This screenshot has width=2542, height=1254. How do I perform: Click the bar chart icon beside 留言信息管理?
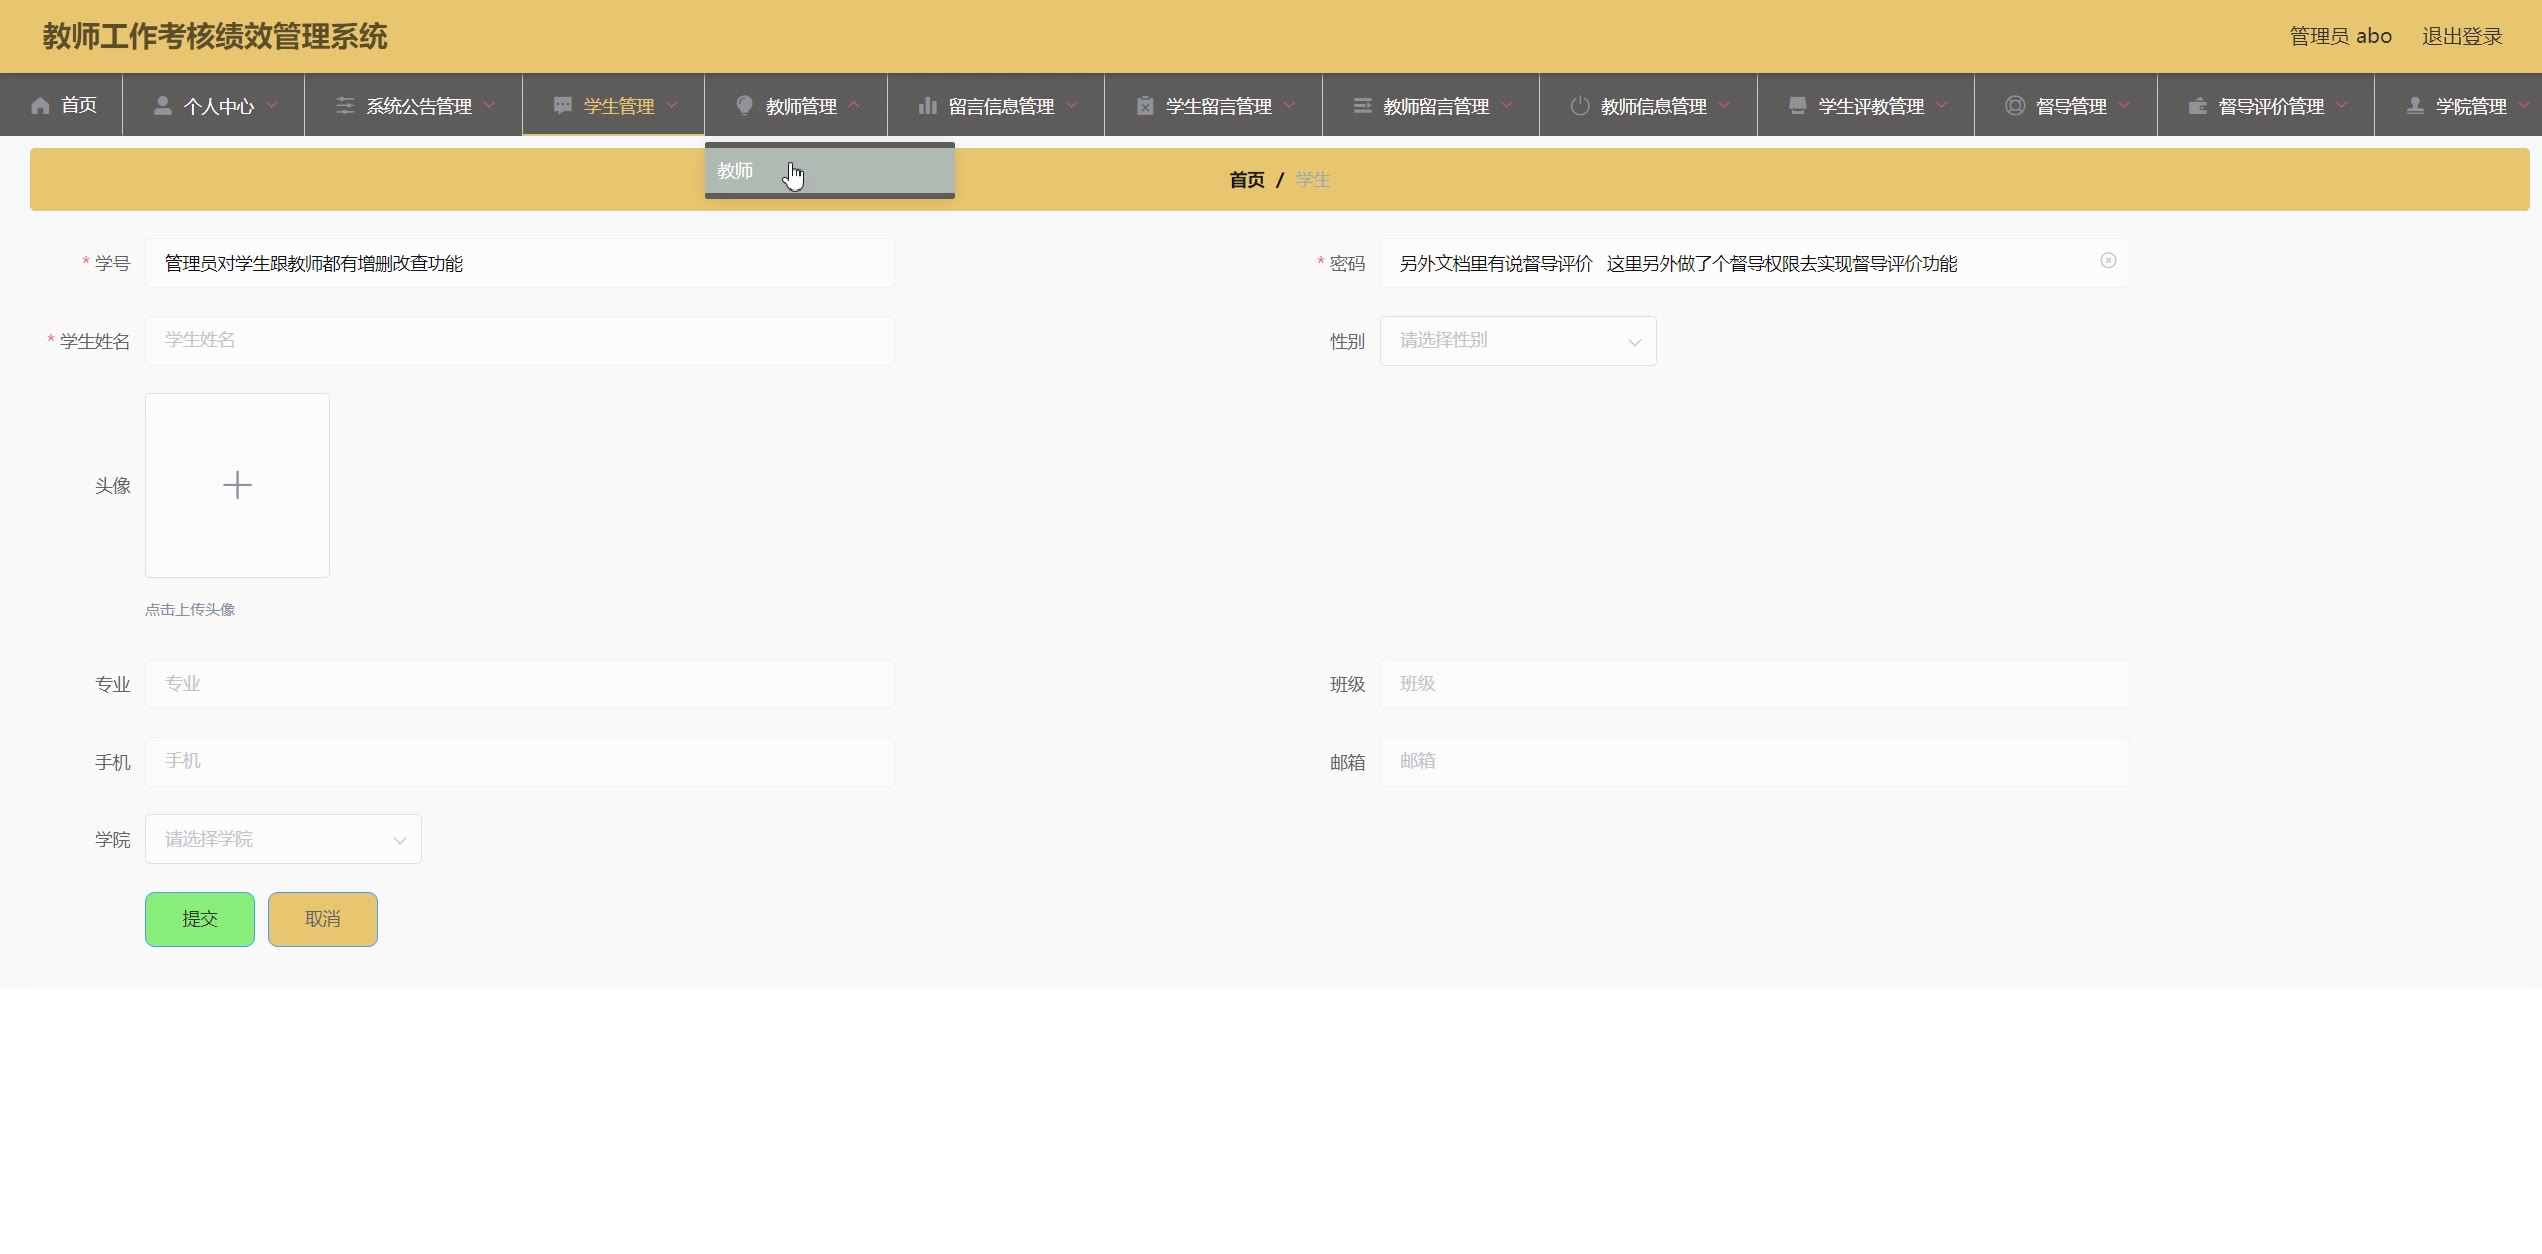click(927, 106)
